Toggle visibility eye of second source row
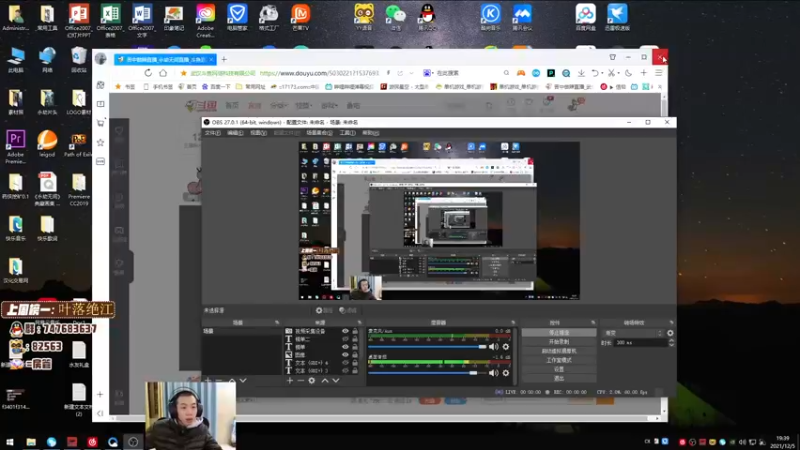This screenshot has width=800, height=450. (345, 339)
